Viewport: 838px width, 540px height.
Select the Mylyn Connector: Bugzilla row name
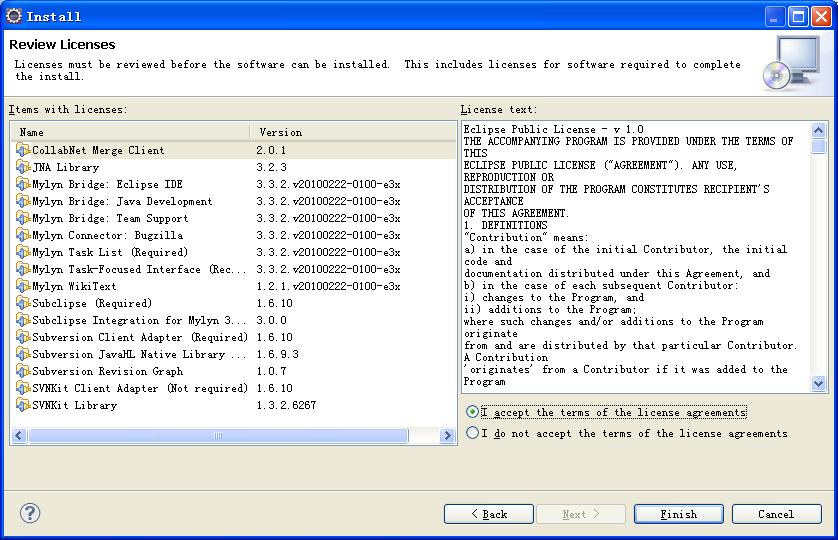point(107,235)
